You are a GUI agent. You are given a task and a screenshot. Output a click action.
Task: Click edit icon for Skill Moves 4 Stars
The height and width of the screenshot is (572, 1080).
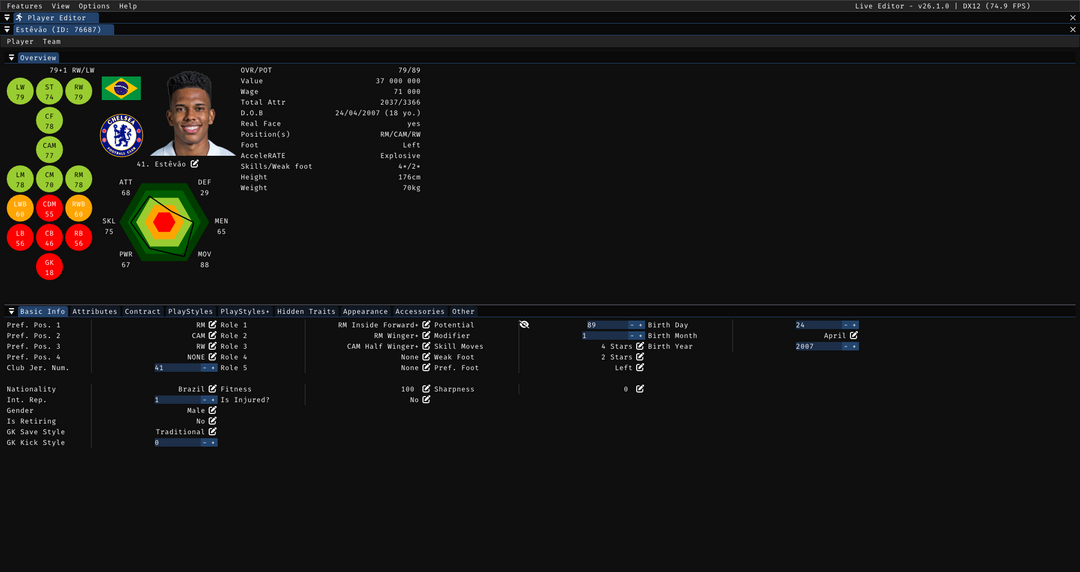point(640,346)
